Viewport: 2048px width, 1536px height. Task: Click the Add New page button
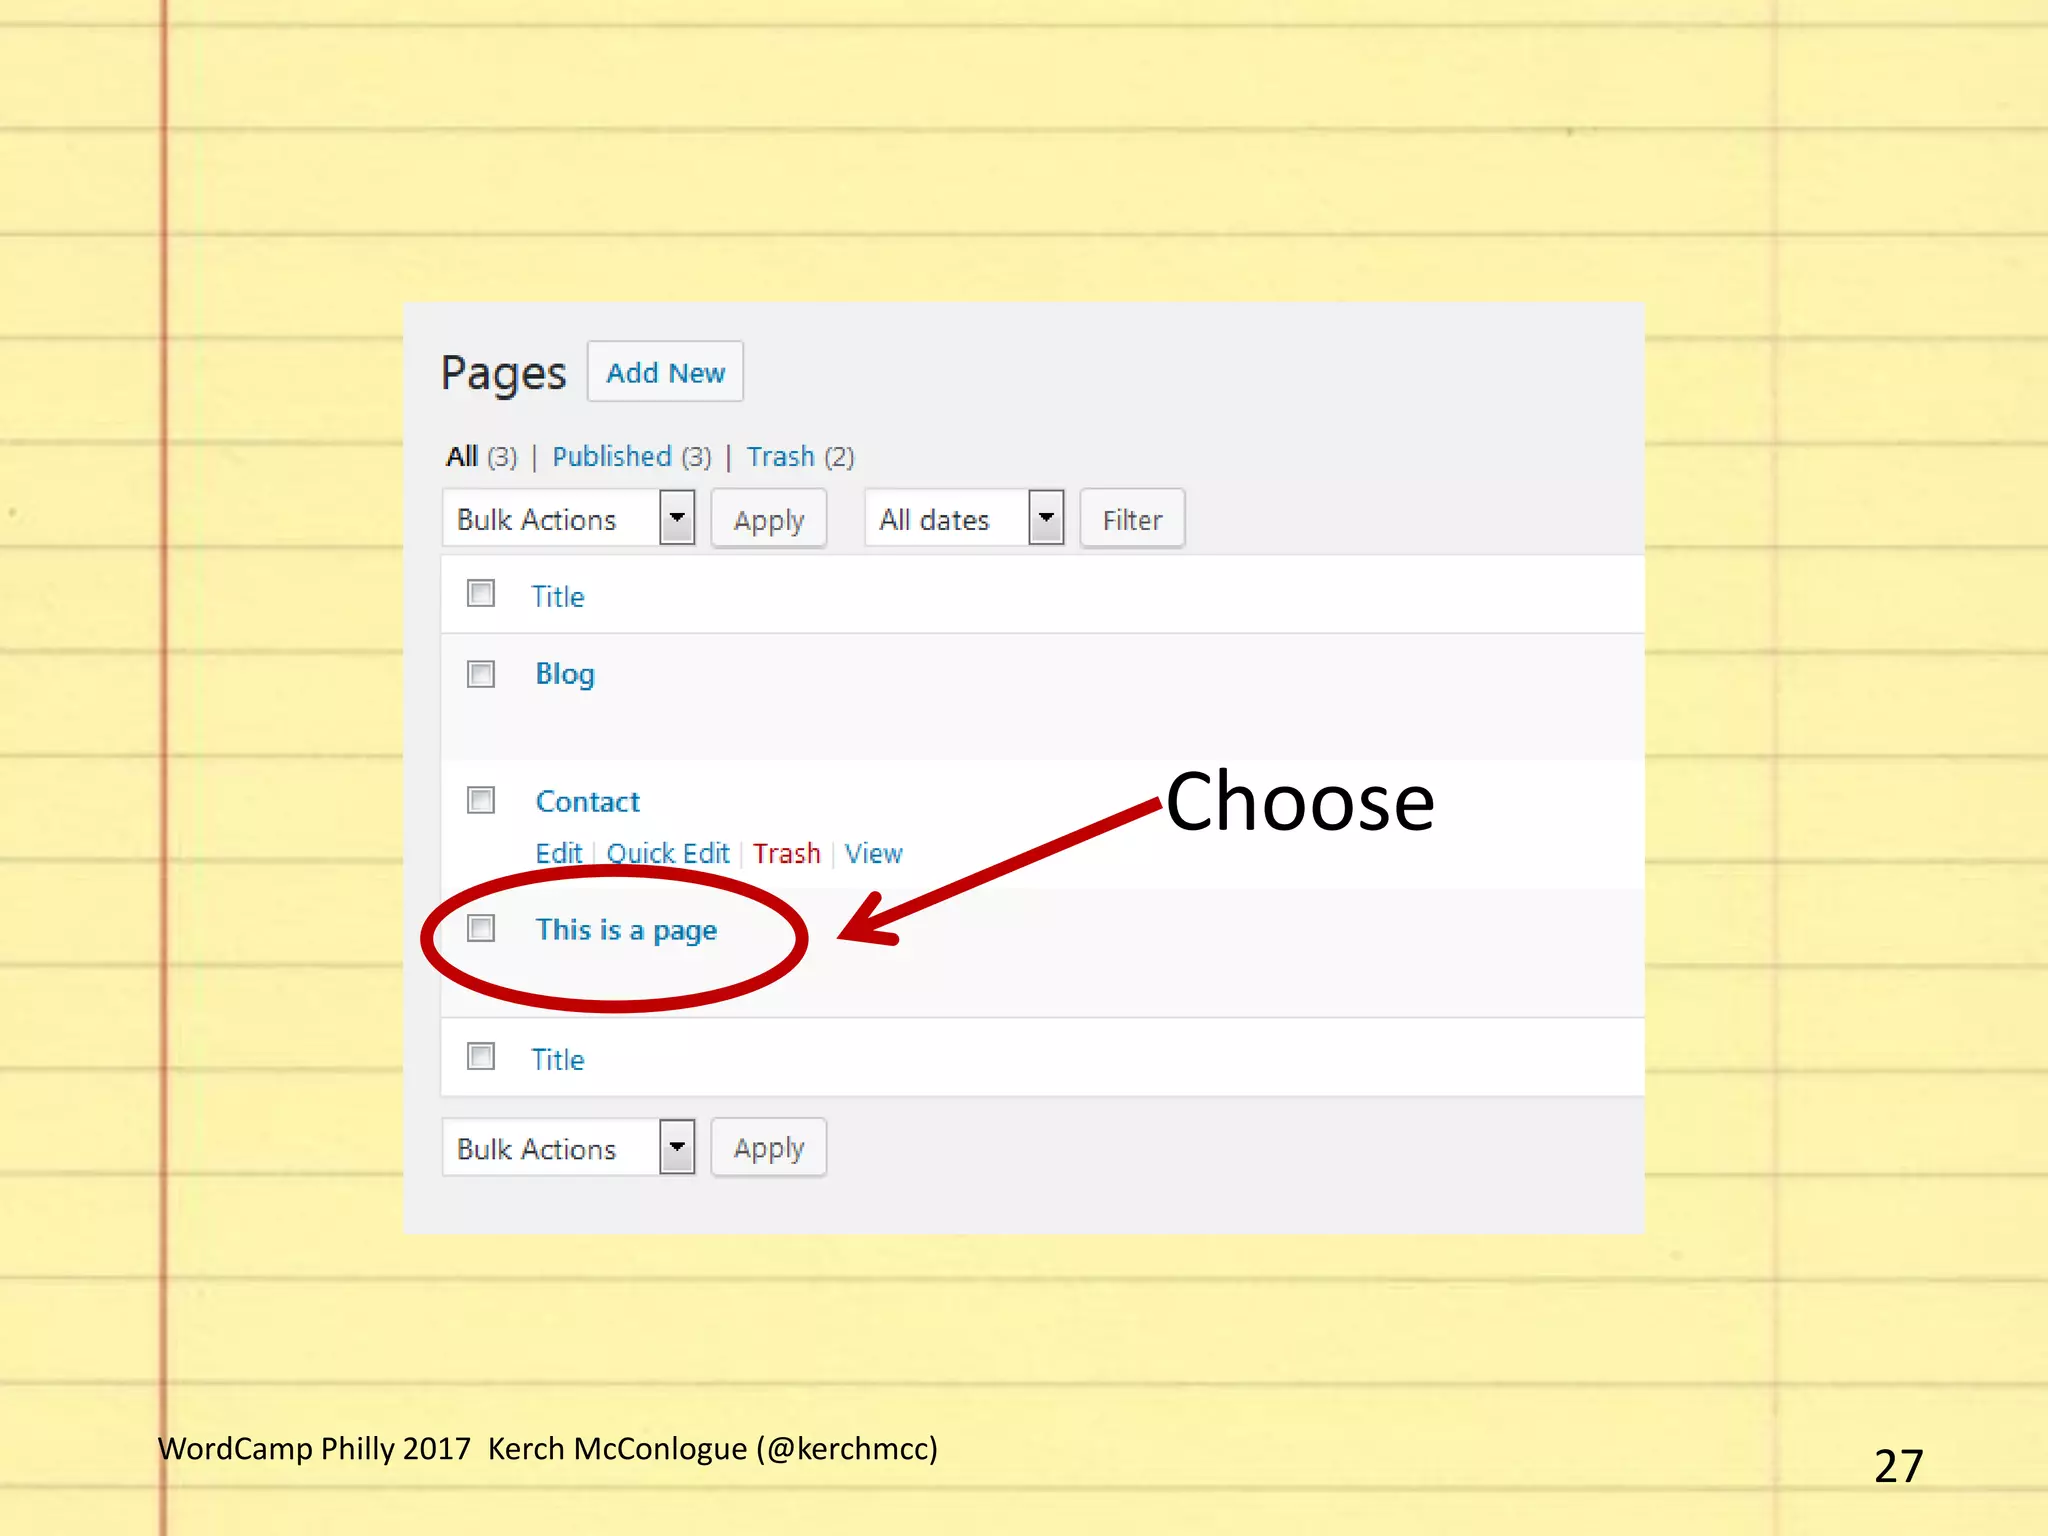click(665, 372)
